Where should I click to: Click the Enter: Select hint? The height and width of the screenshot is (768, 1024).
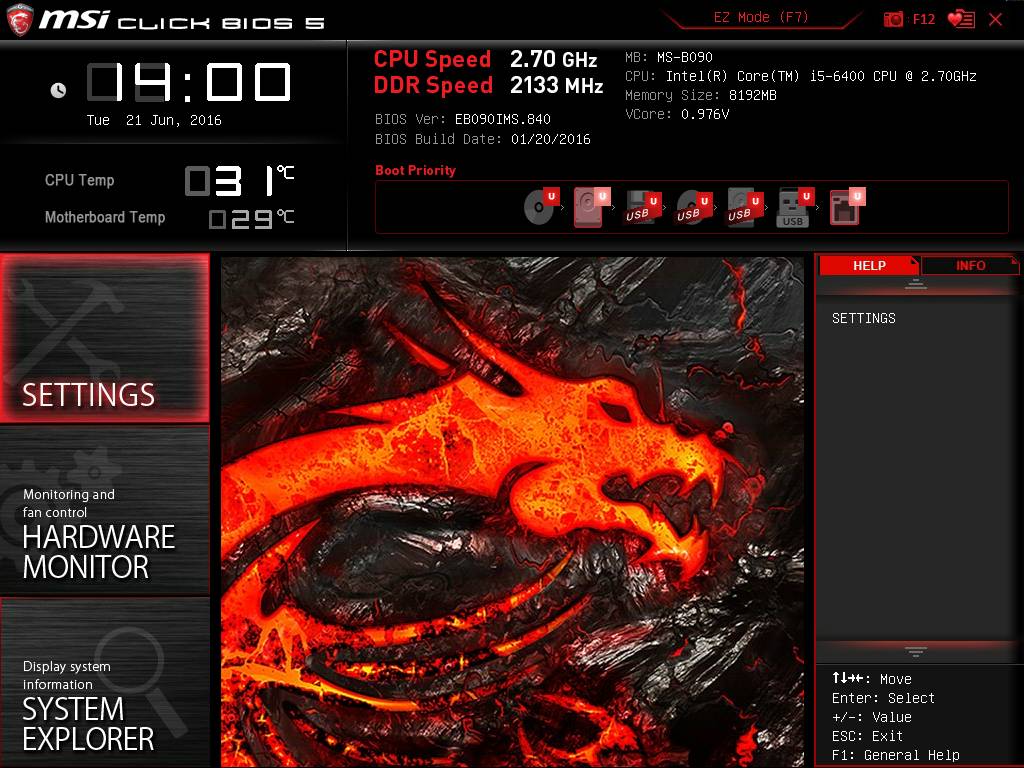point(883,698)
